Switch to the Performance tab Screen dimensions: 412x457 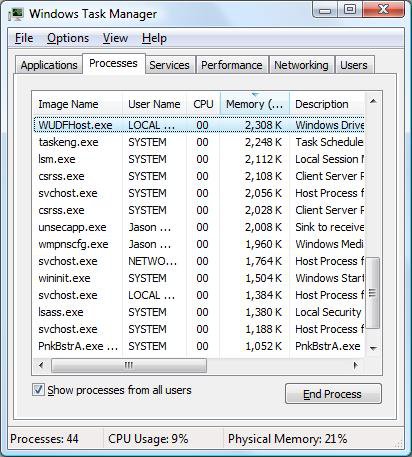click(x=232, y=65)
